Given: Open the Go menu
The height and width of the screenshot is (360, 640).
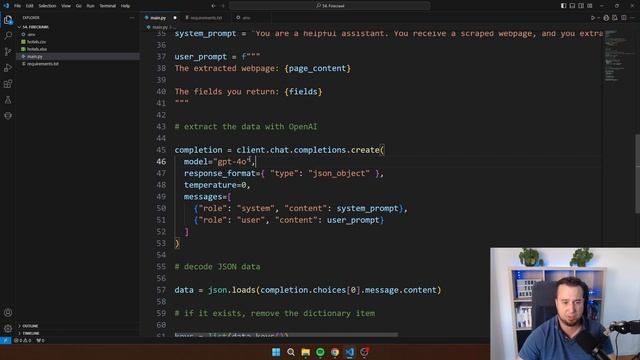Looking at the screenshot, I should click(x=78, y=6).
